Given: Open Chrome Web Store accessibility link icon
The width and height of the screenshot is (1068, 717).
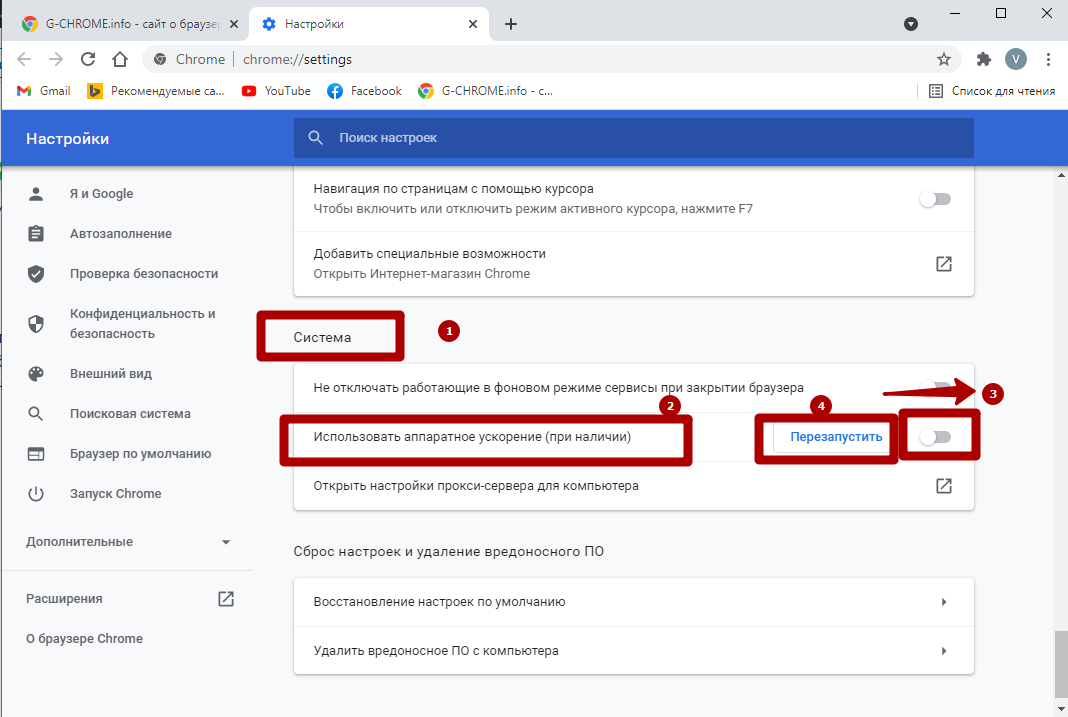Looking at the screenshot, I should click(x=943, y=264).
